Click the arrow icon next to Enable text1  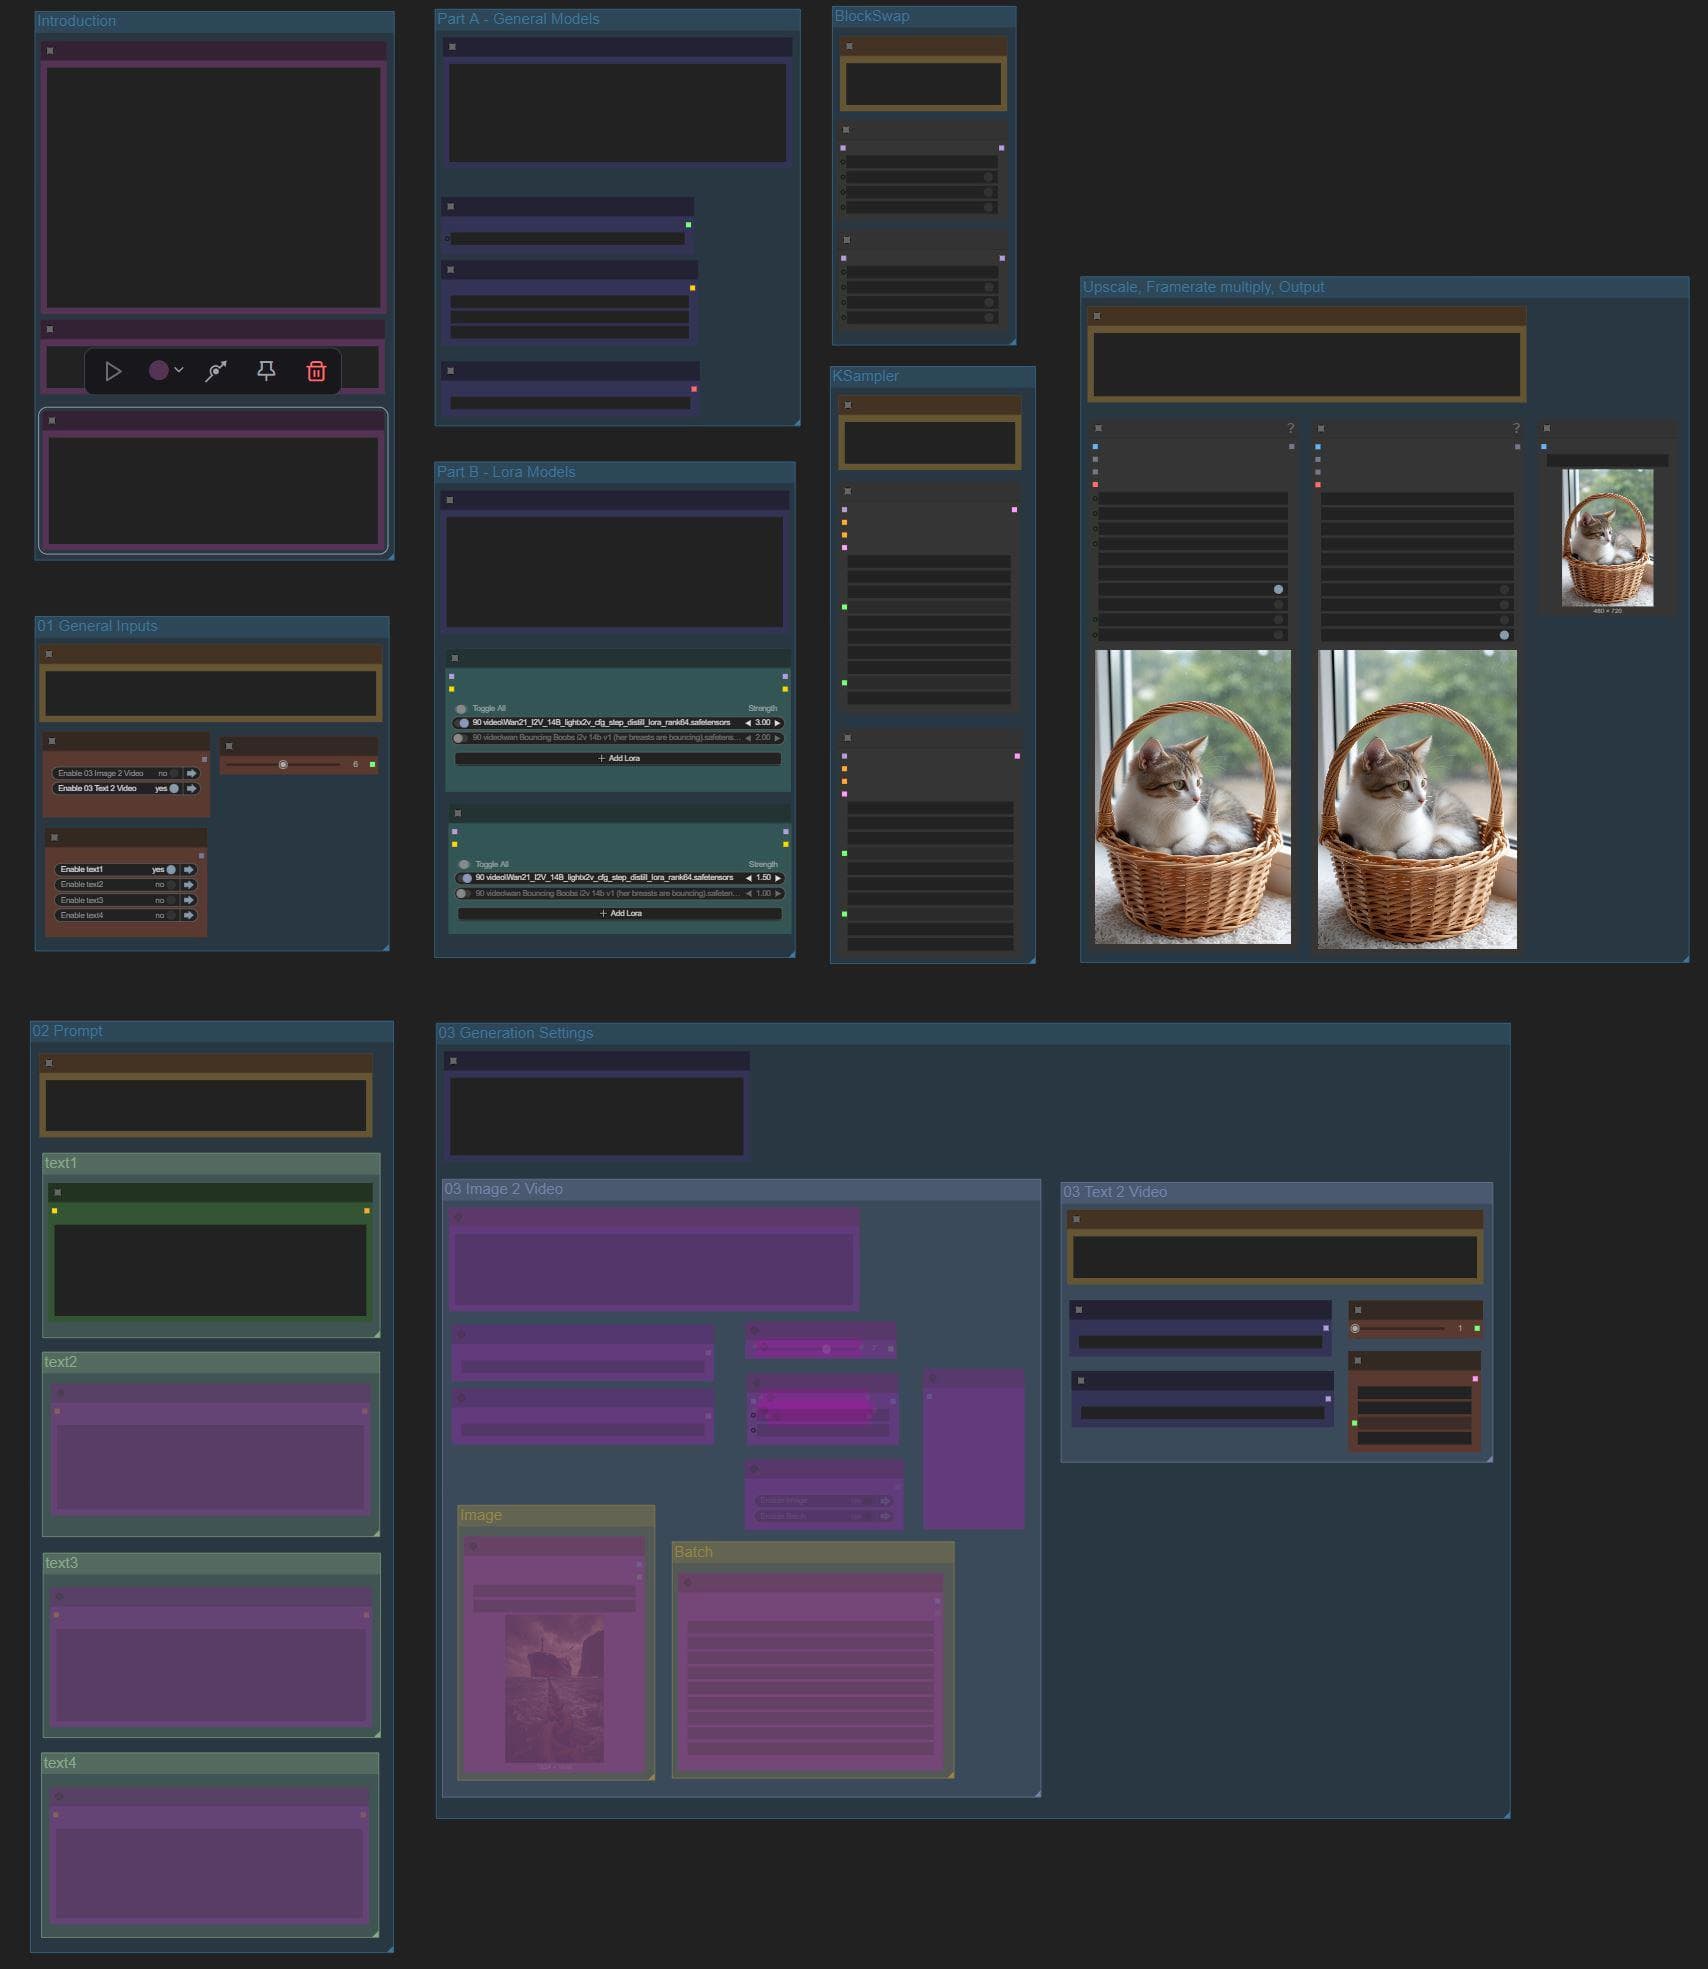click(x=189, y=869)
